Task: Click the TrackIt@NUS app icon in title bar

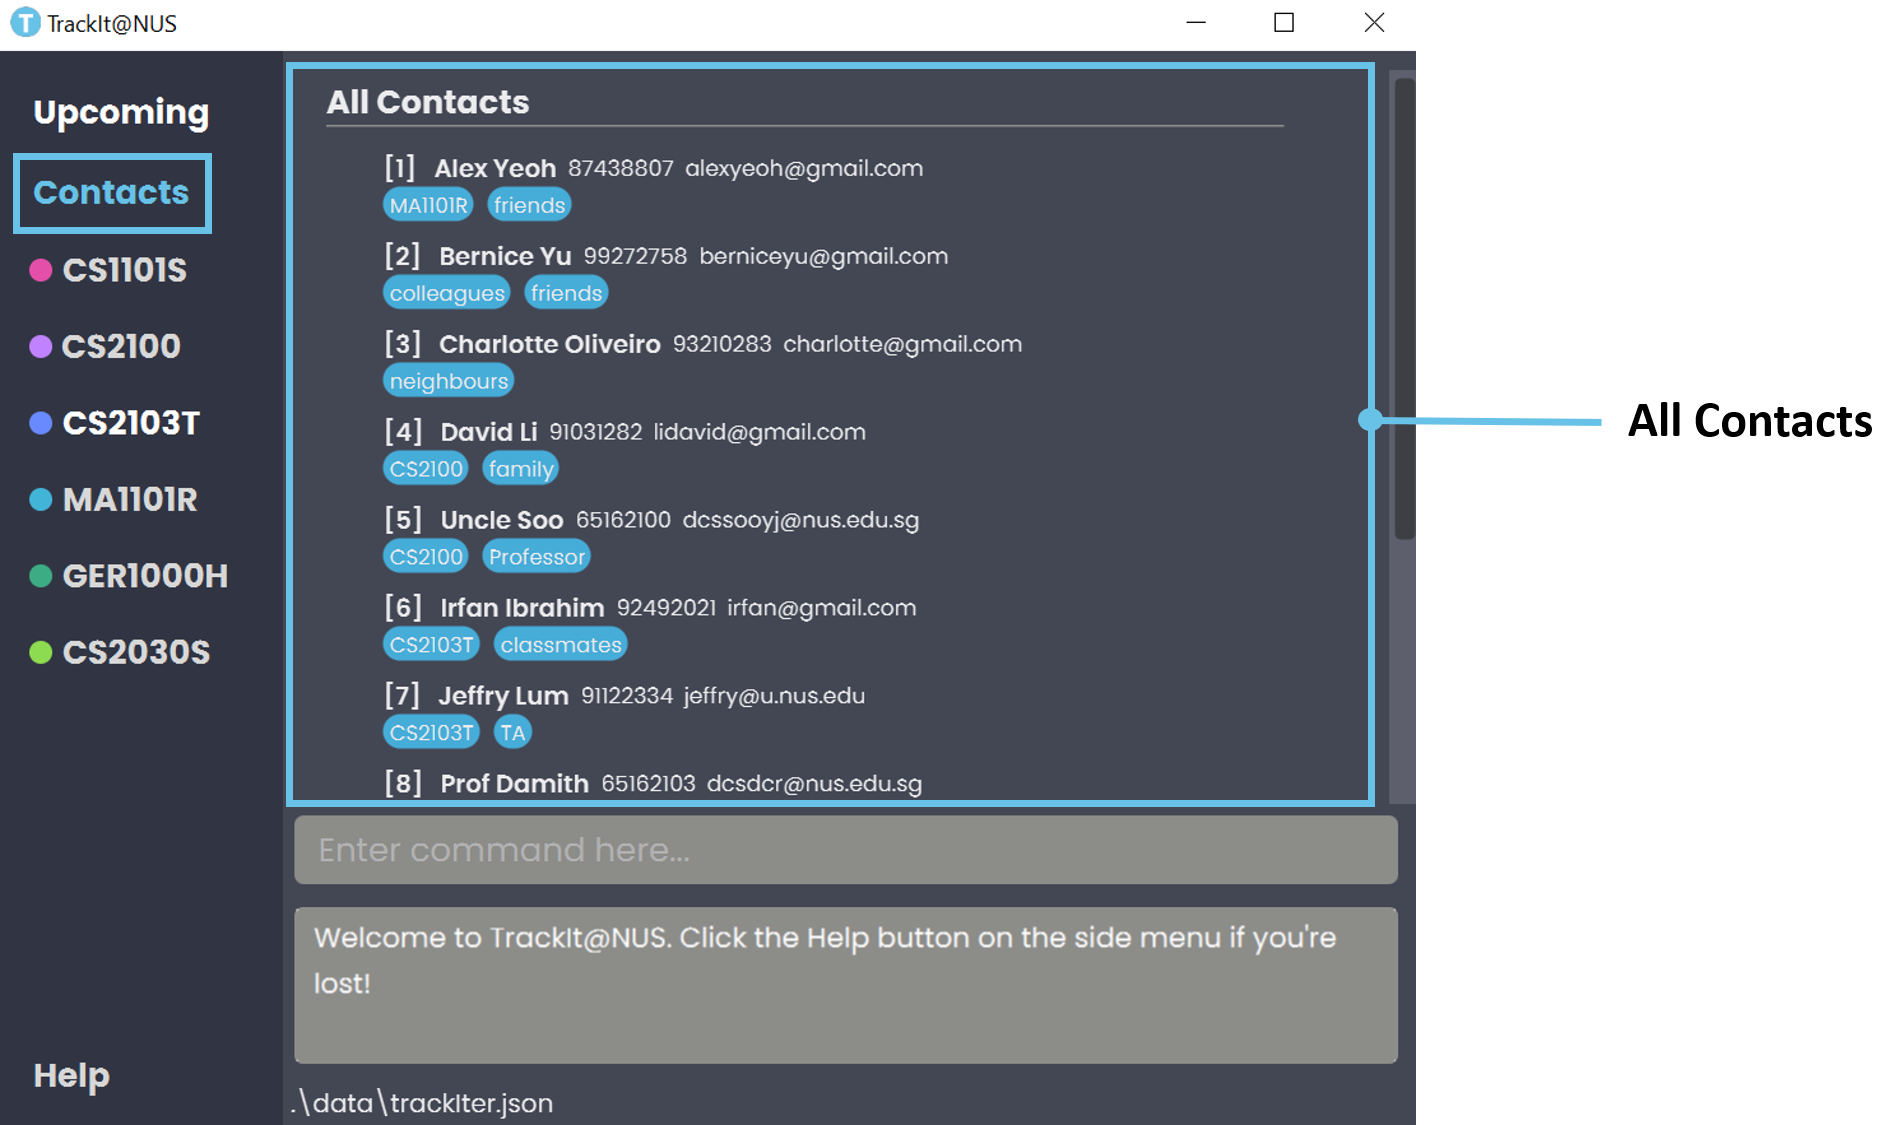Action: click(x=25, y=22)
